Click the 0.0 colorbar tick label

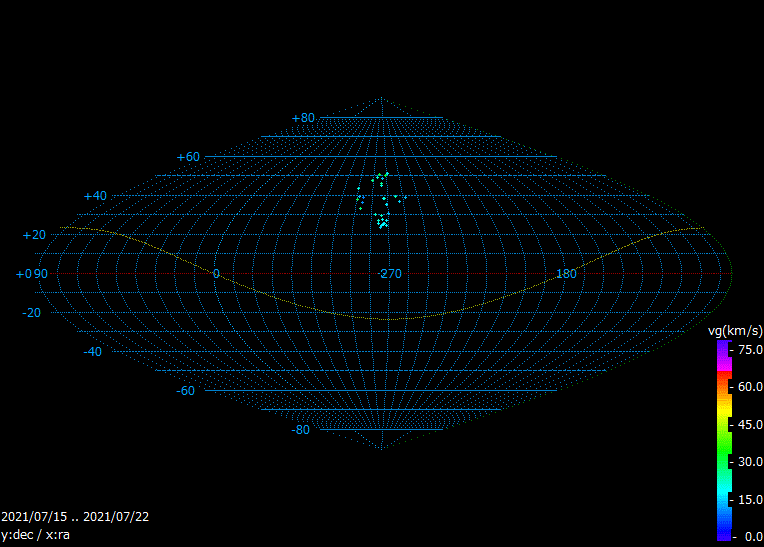click(754, 537)
